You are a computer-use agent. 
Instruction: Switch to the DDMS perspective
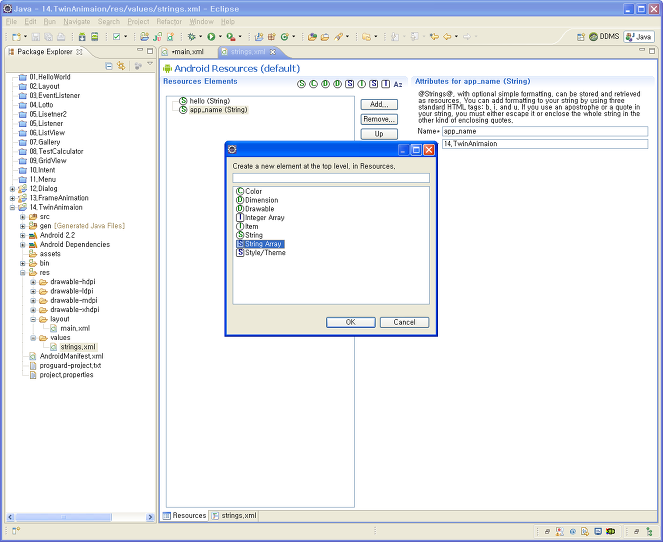click(x=604, y=37)
